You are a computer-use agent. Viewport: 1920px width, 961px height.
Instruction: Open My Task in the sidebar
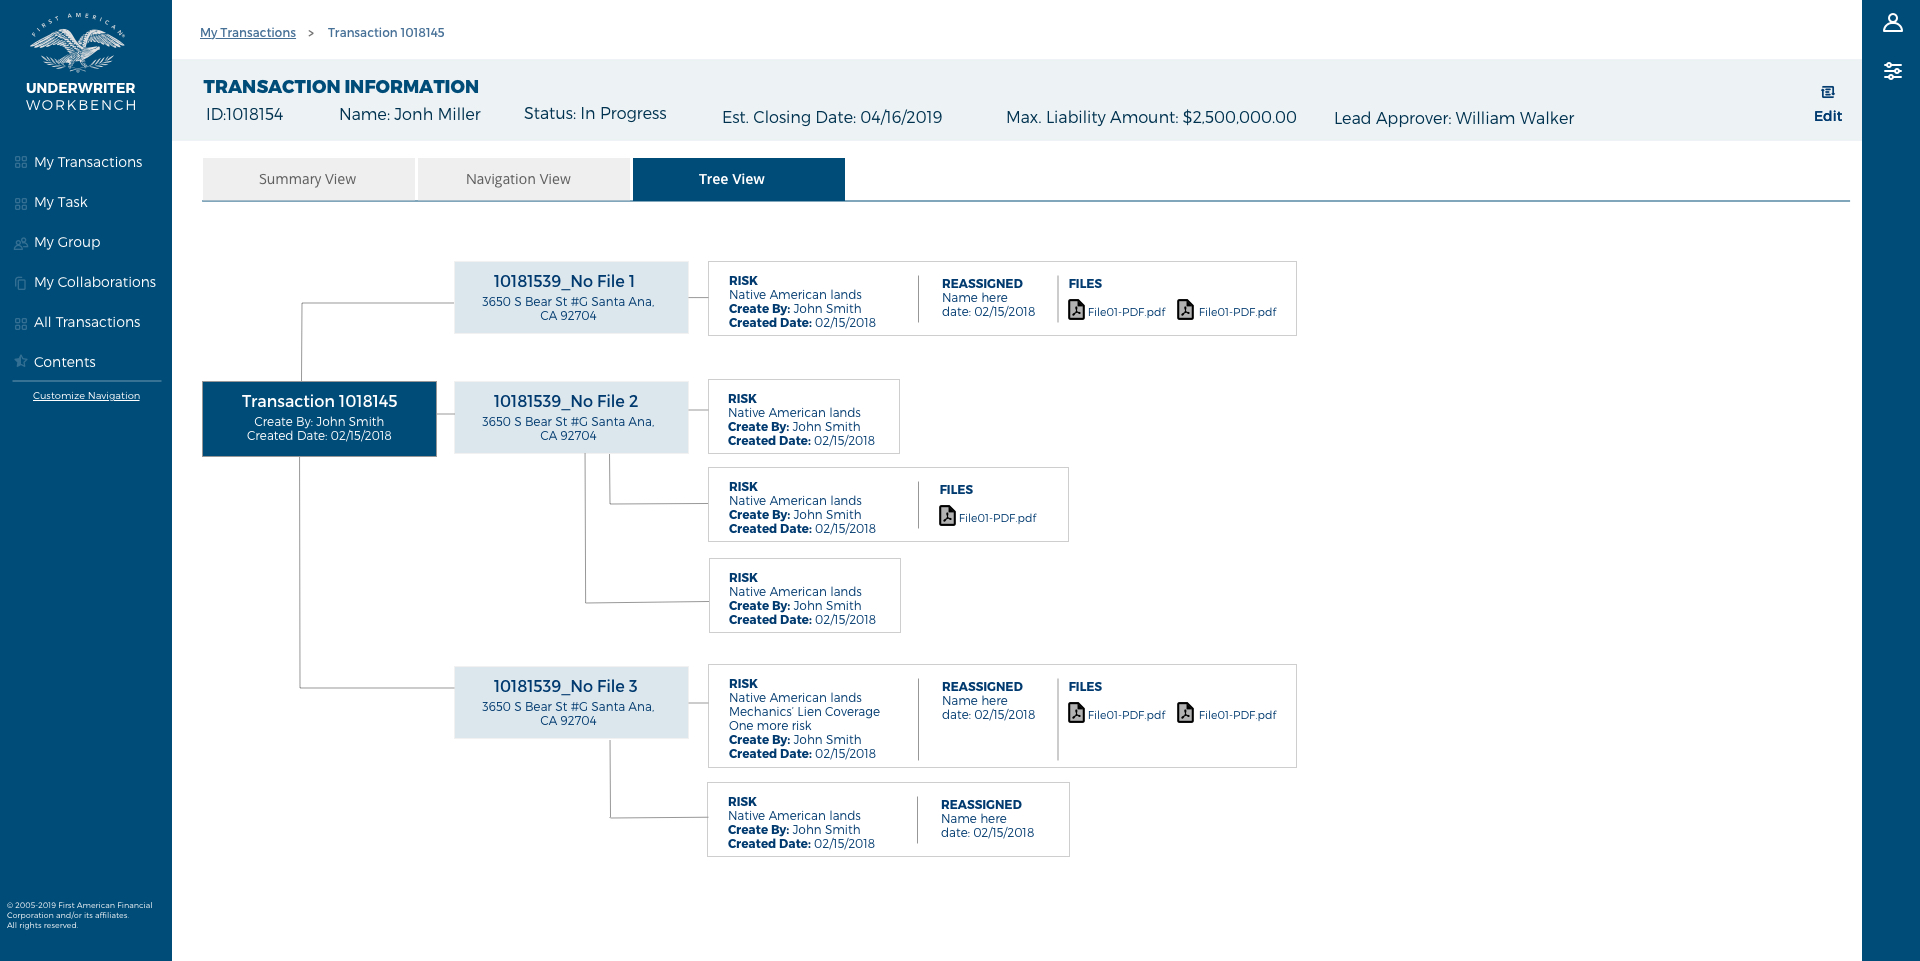(61, 202)
